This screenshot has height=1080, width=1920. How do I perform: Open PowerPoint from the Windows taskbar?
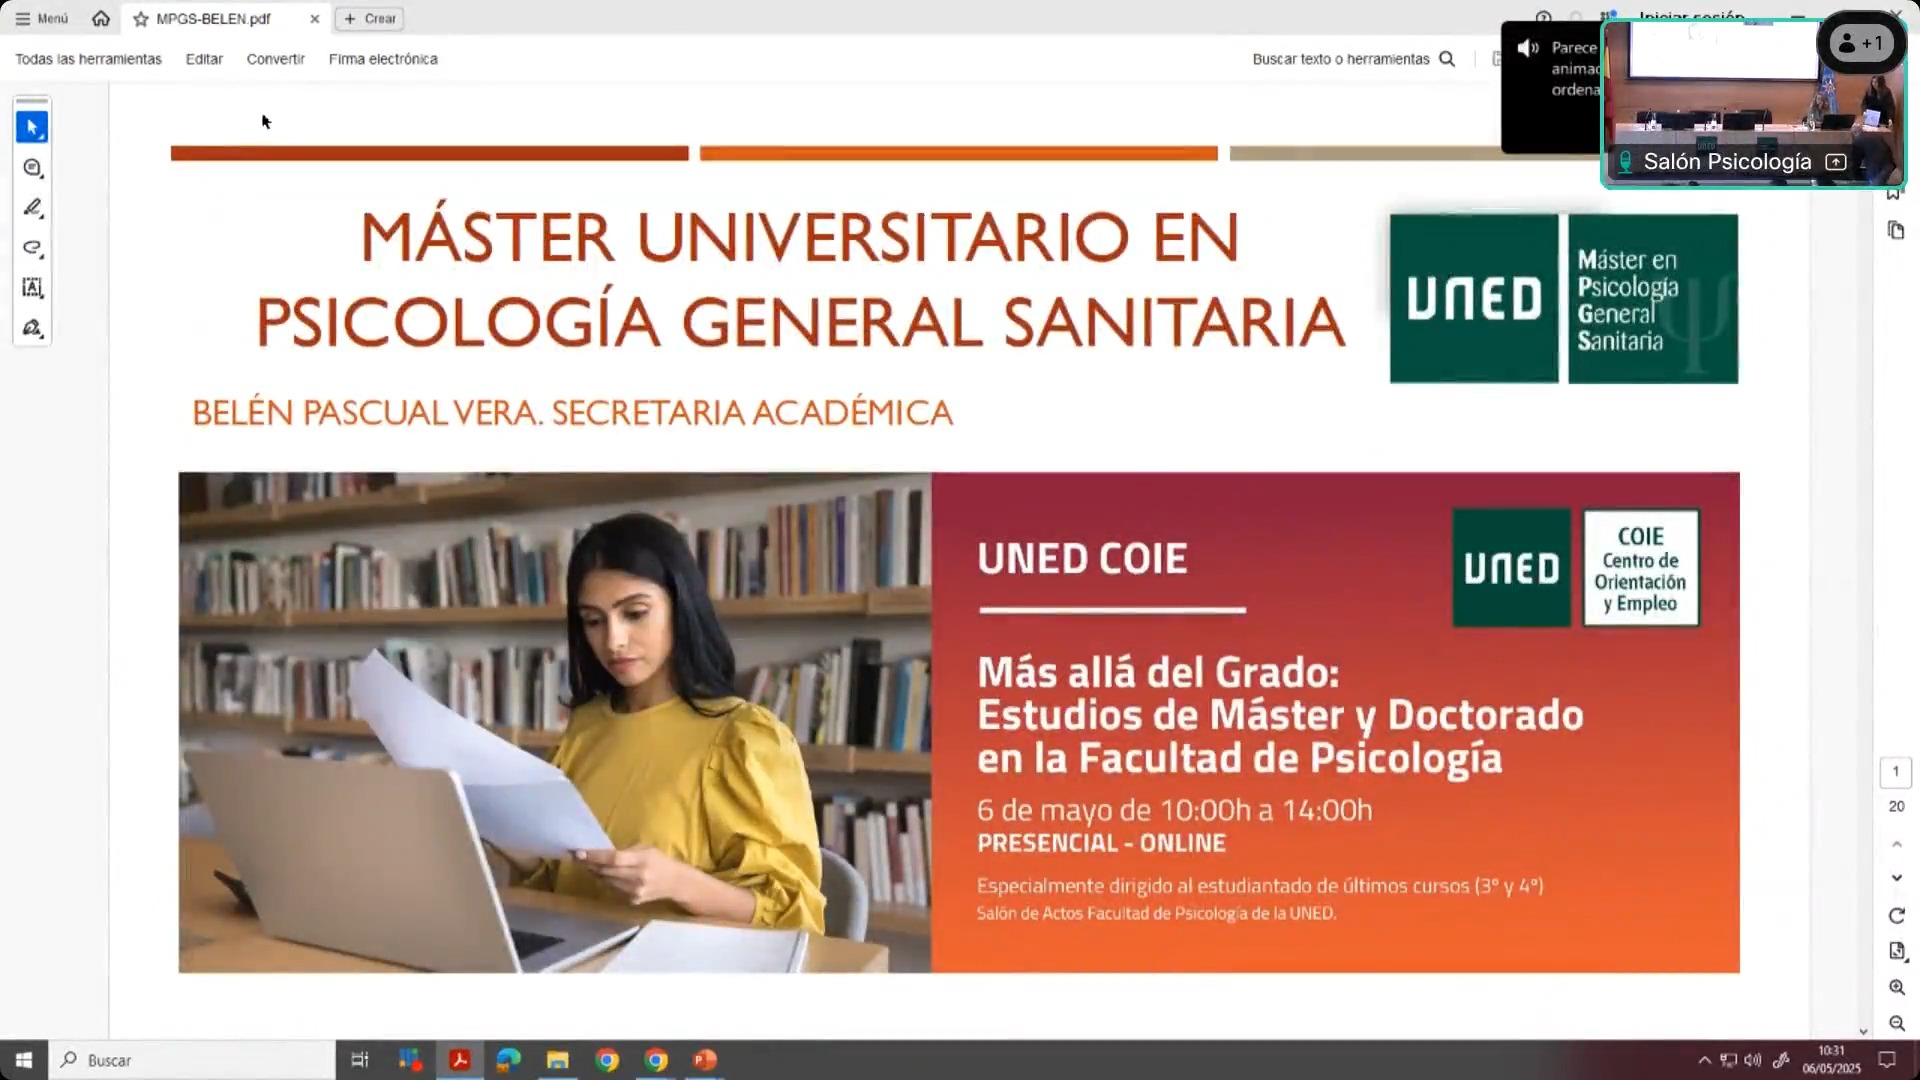705,1060
